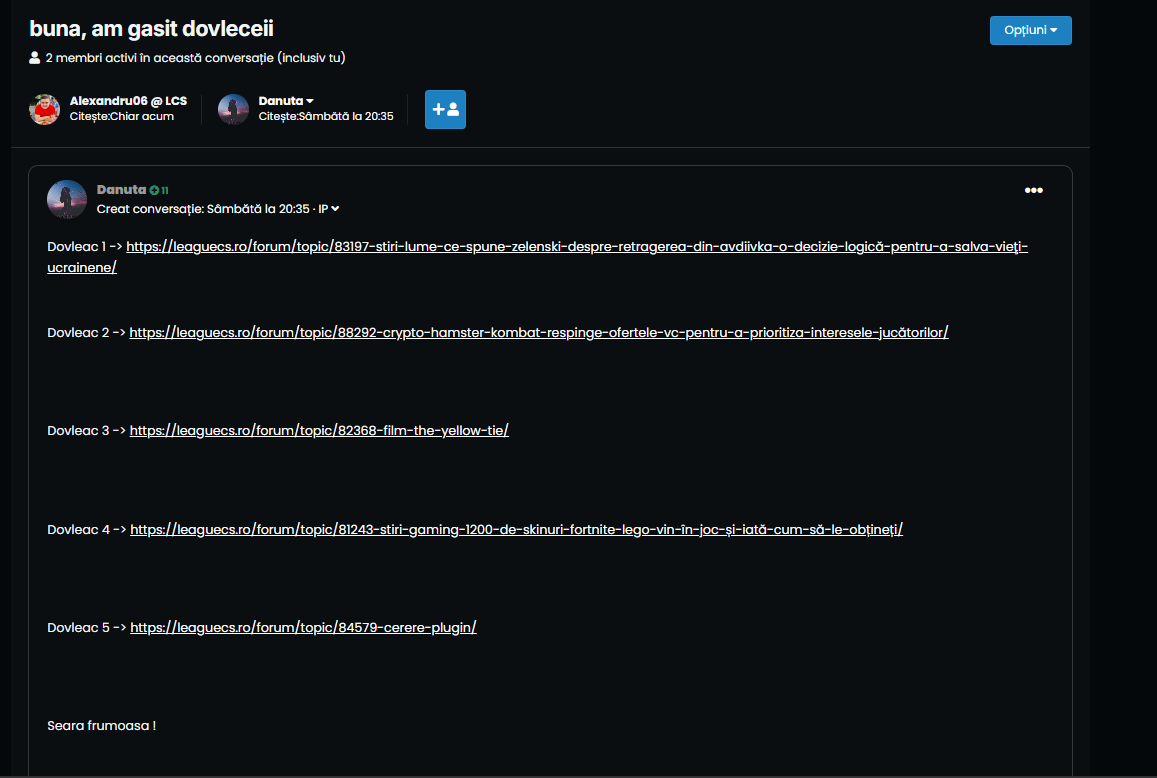Click the members icon beside '2 membri activi'
Viewport: 1157px width, 778px height.
[34, 58]
